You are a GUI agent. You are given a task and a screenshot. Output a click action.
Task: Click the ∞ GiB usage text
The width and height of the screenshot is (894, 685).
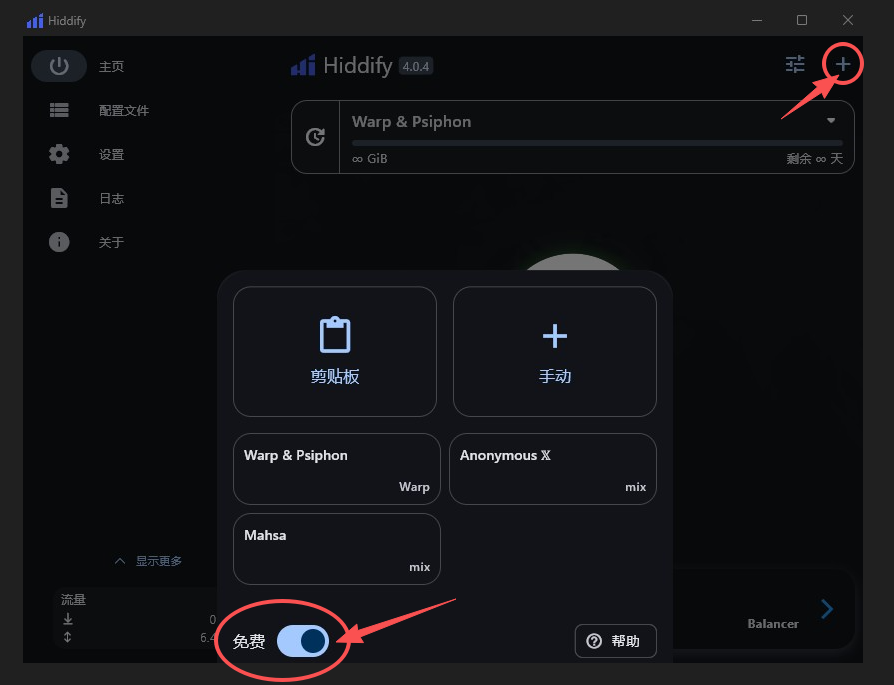[x=369, y=159]
